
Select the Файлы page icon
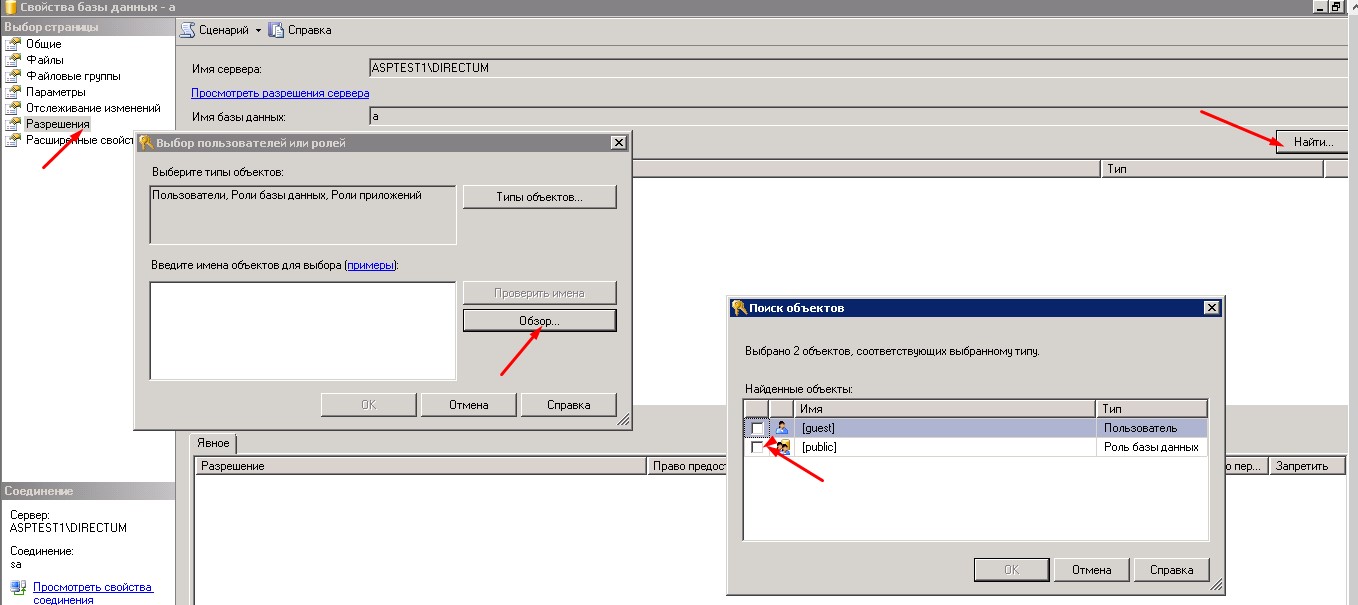13,60
